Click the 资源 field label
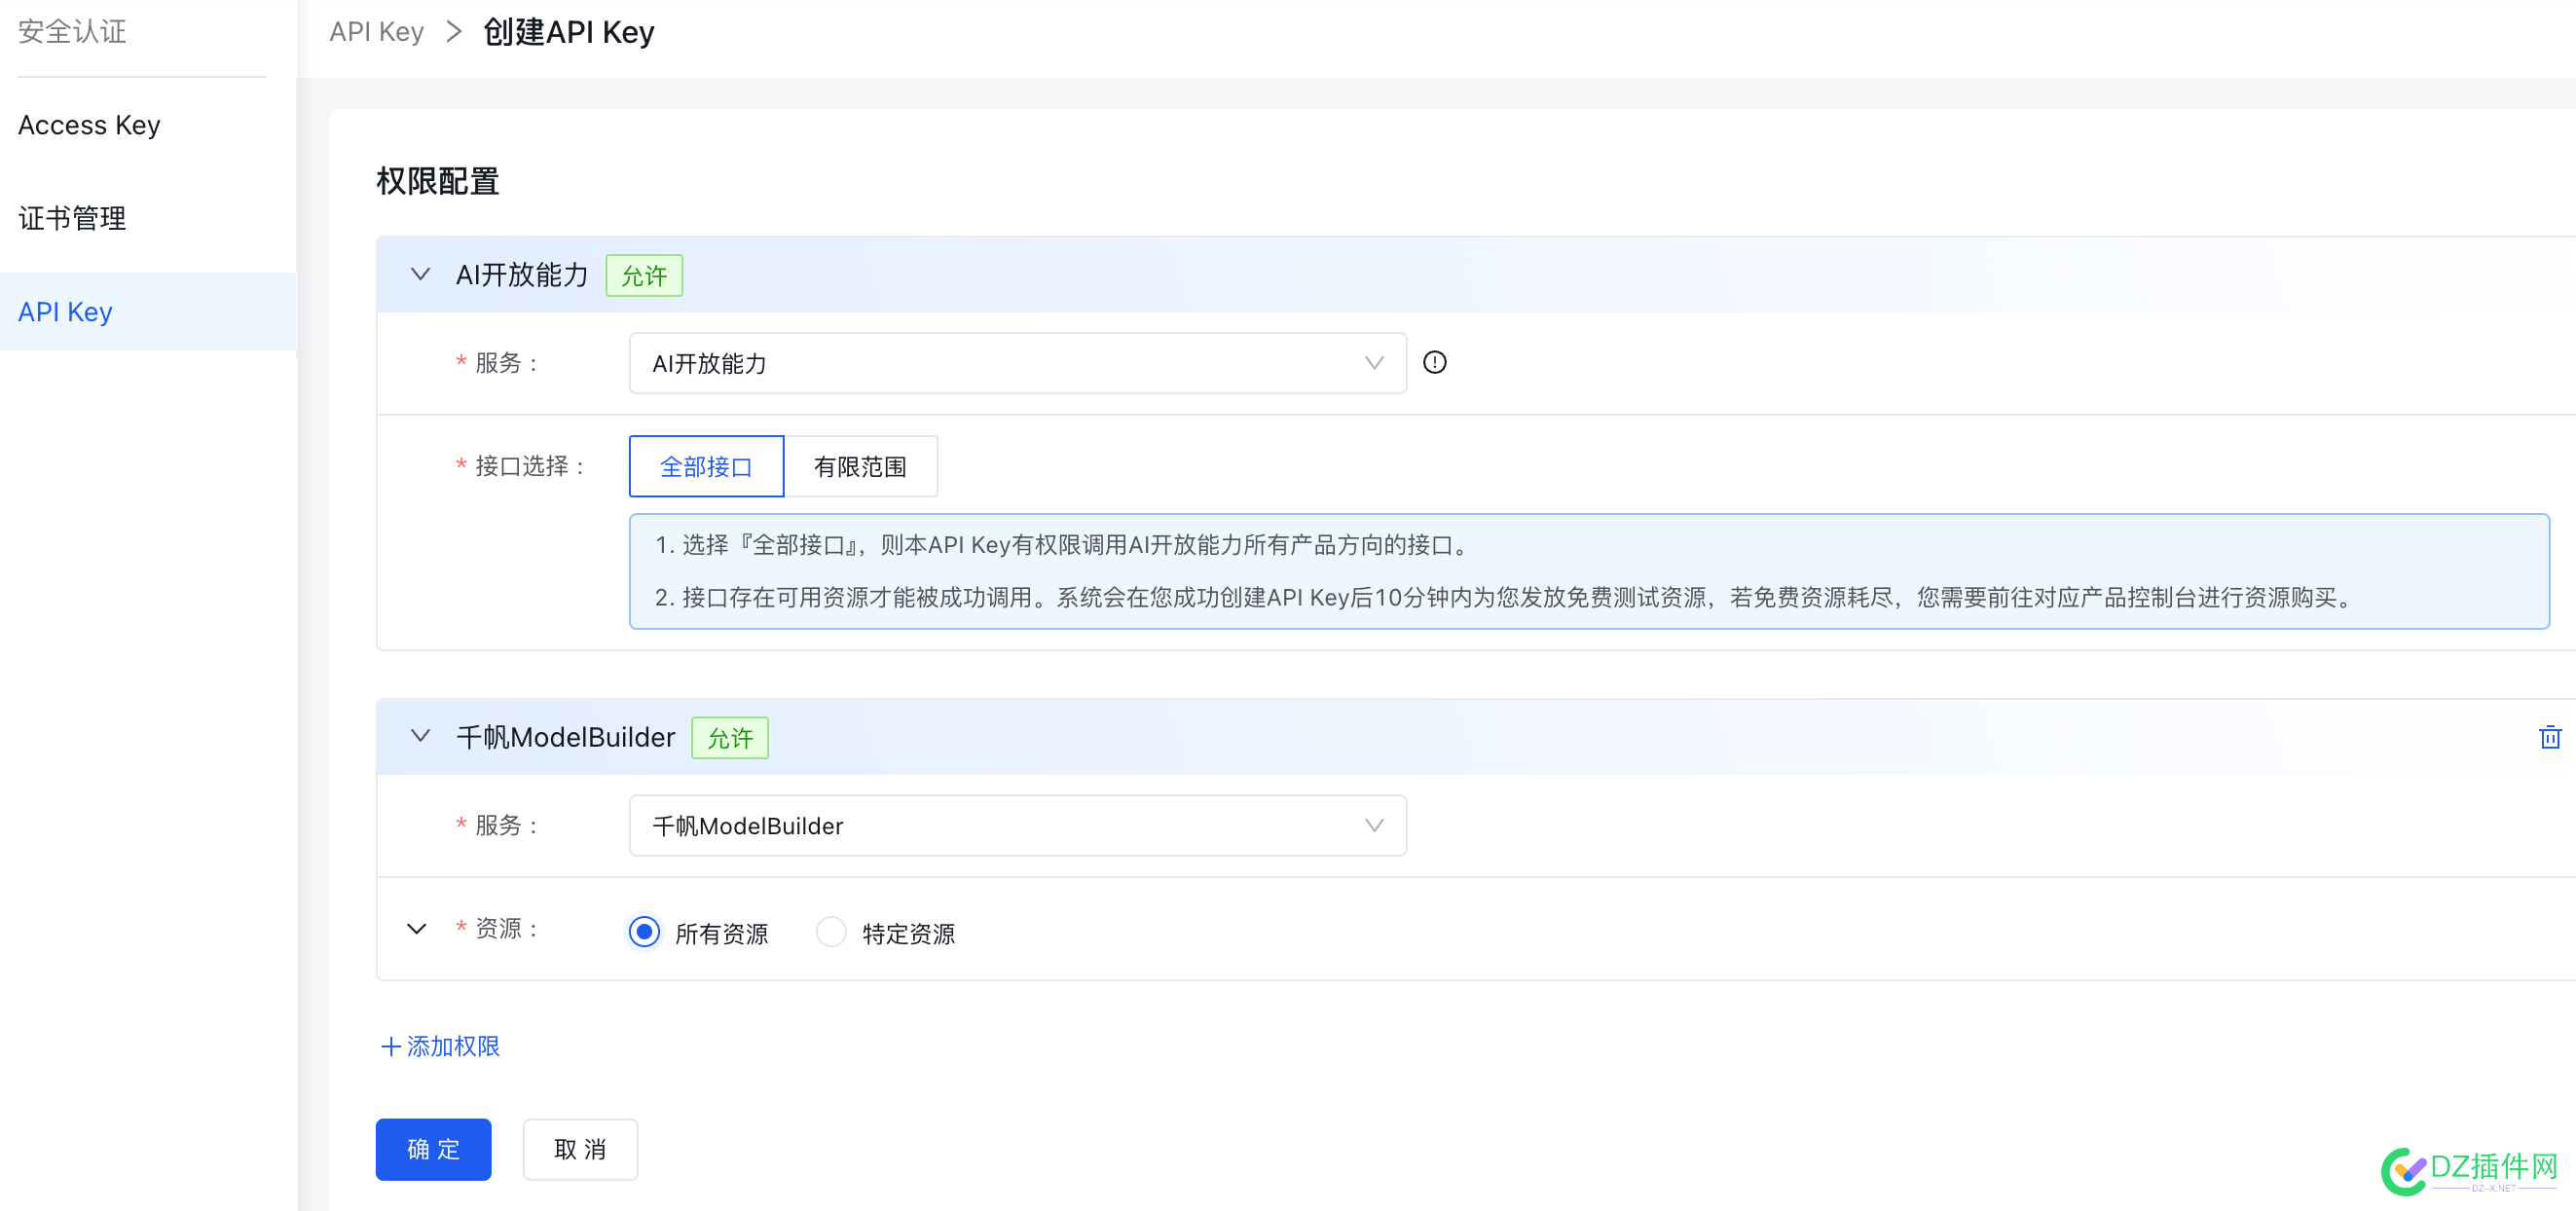The image size is (2576, 1211). click(498, 929)
